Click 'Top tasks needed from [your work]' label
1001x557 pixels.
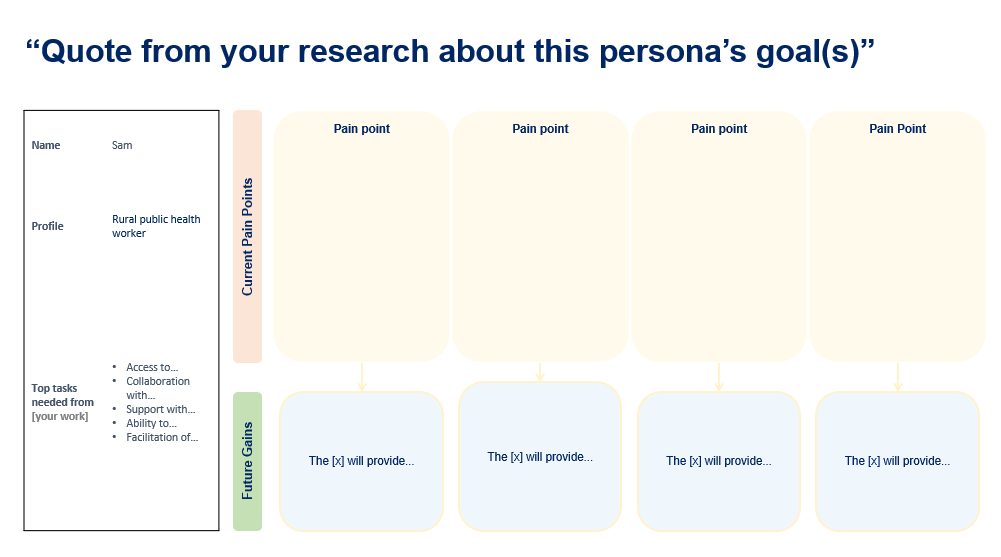(x=63, y=403)
